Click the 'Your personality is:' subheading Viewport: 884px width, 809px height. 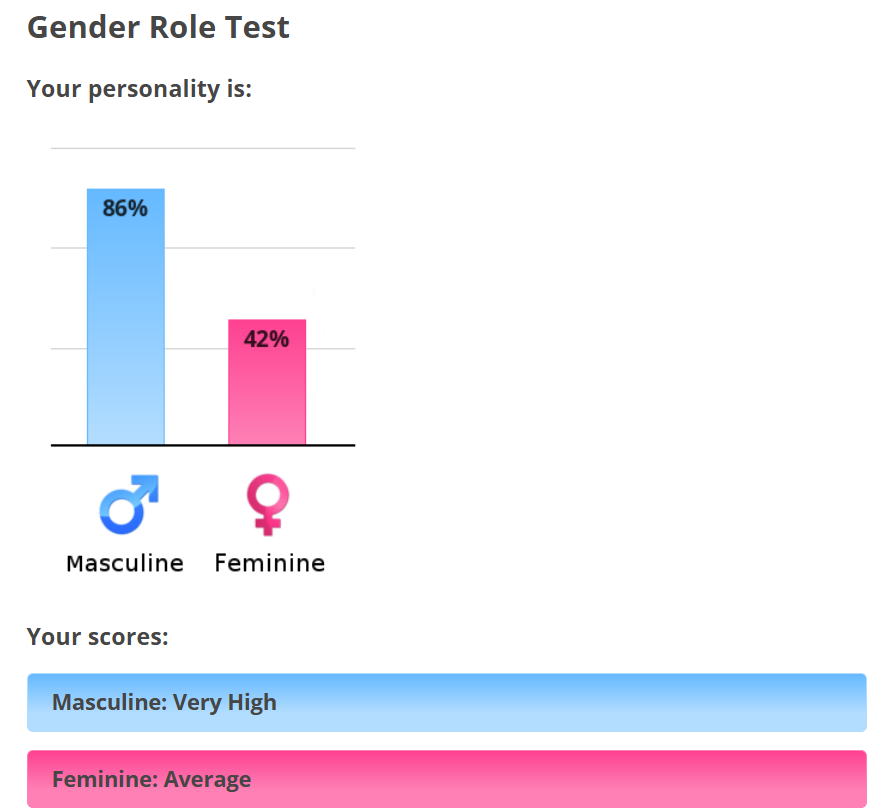click(139, 89)
